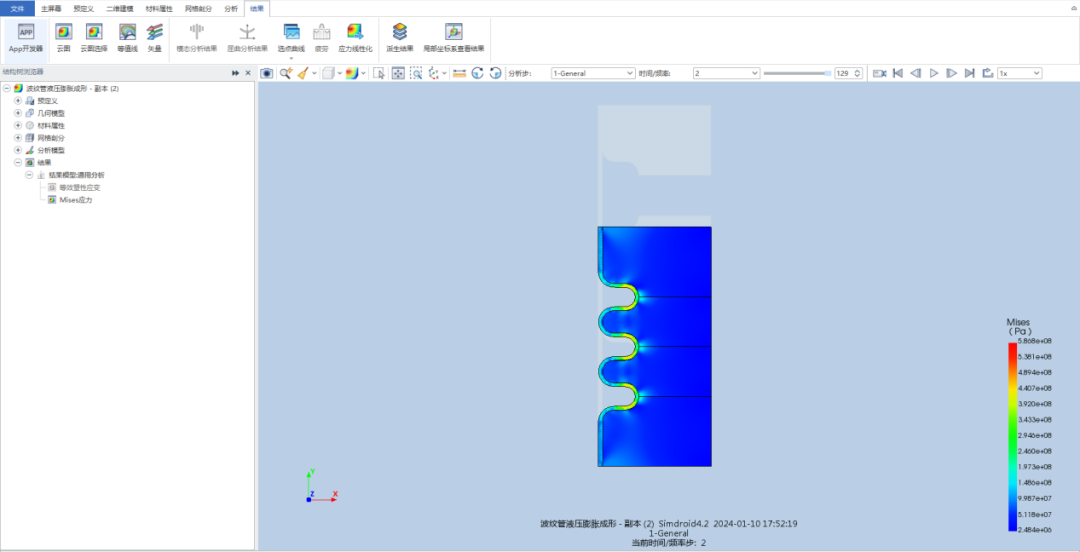Click the fit-to-view icon

(398, 73)
